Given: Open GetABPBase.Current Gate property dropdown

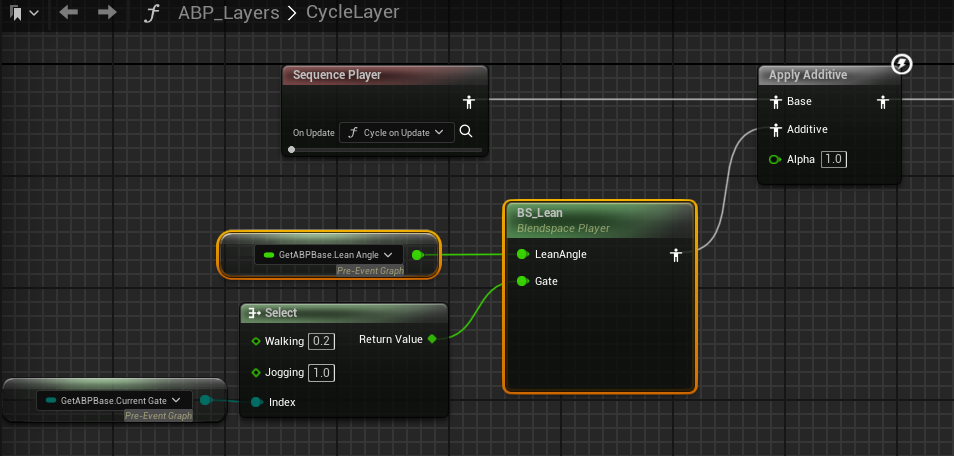Looking at the screenshot, I should pos(114,401).
